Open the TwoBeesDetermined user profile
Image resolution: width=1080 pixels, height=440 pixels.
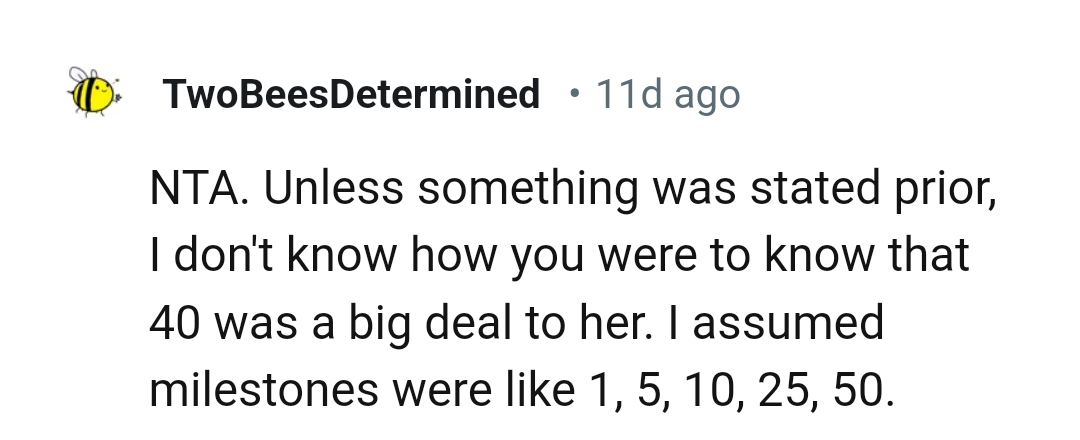pos(350,95)
